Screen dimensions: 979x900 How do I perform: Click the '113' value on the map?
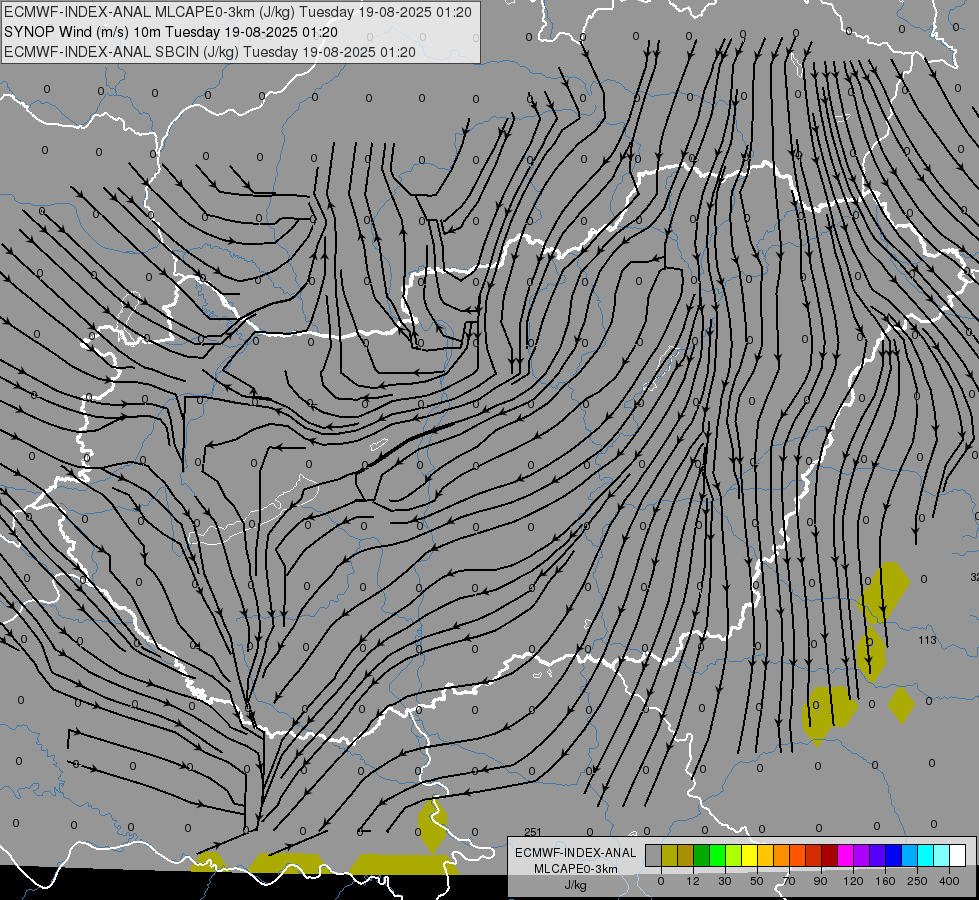pos(927,640)
